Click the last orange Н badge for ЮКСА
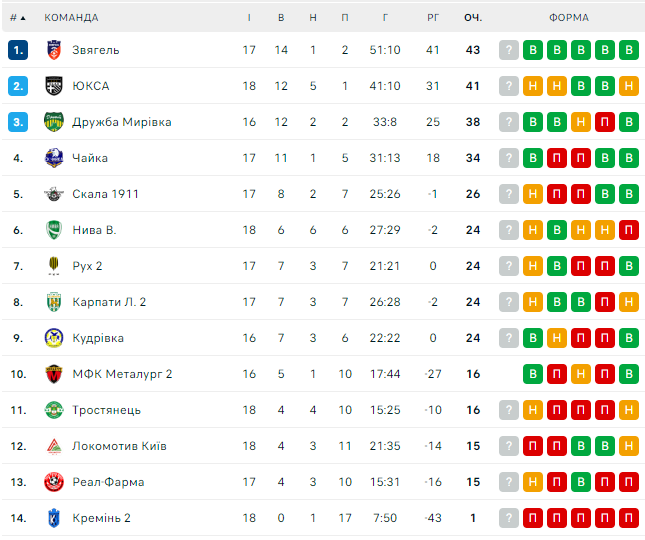The image size is (645, 540). point(629,86)
